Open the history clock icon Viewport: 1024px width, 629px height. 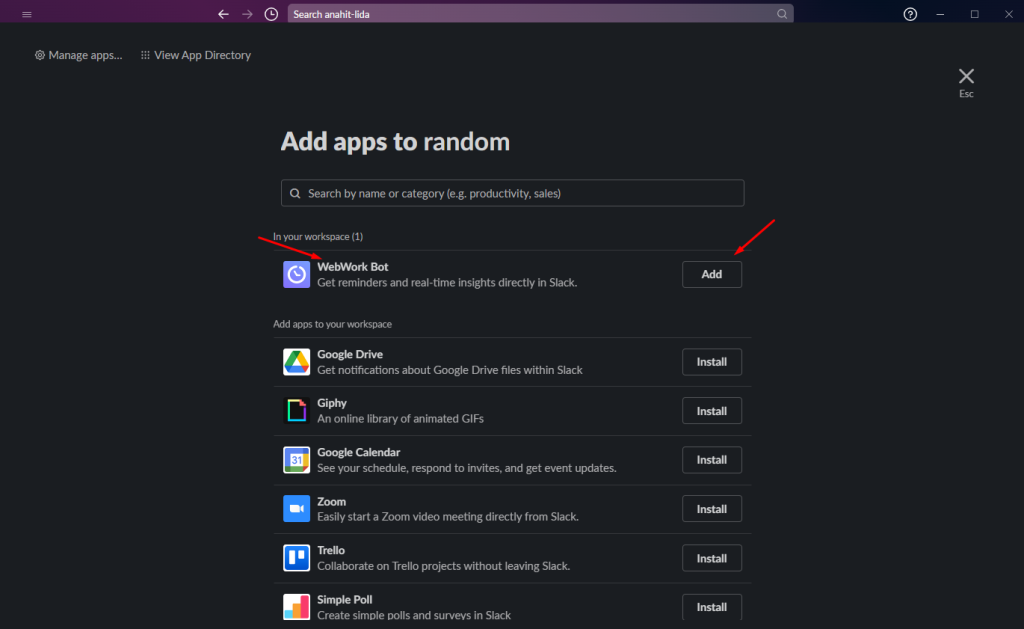click(271, 14)
